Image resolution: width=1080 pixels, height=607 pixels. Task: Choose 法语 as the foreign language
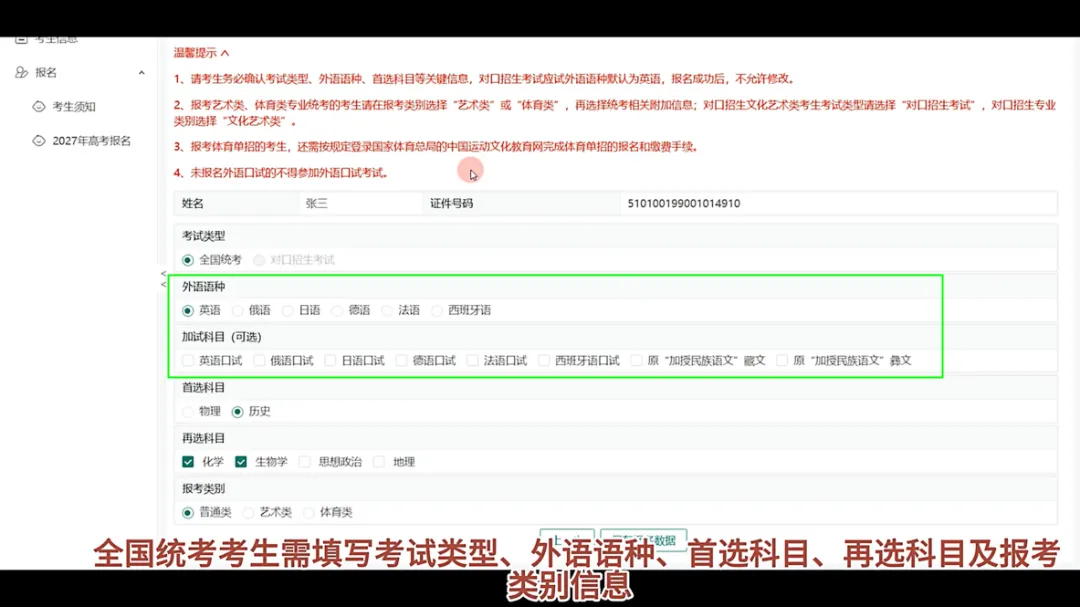[387, 311]
